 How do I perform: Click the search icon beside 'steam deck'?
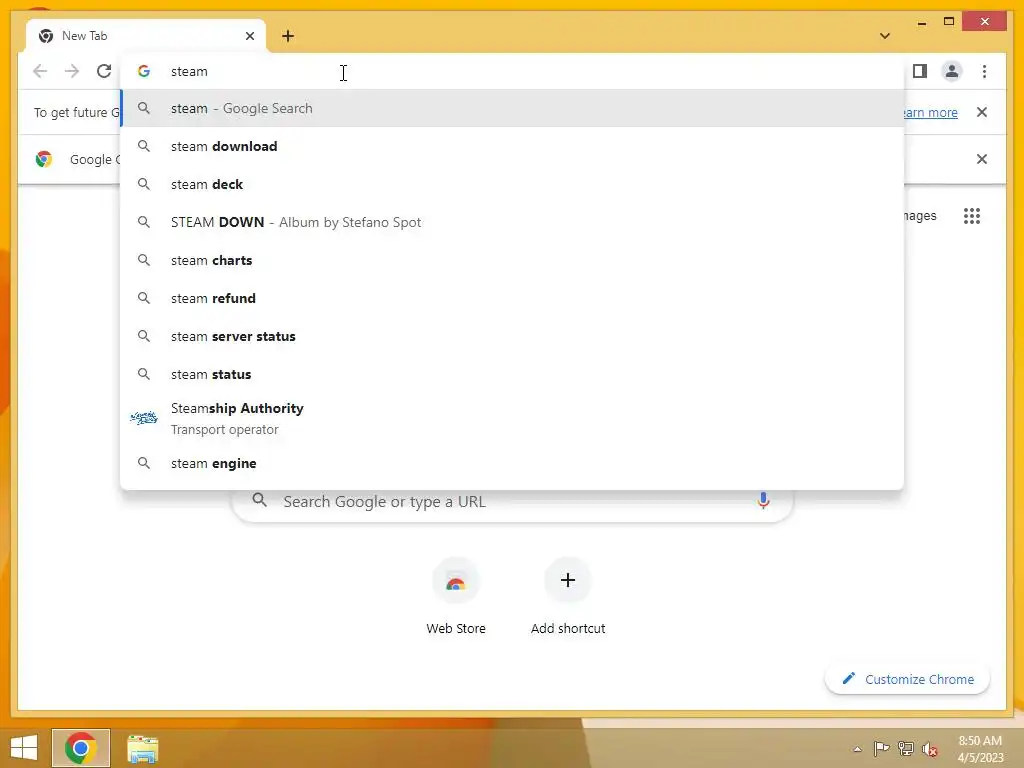(x=144, y=184)
